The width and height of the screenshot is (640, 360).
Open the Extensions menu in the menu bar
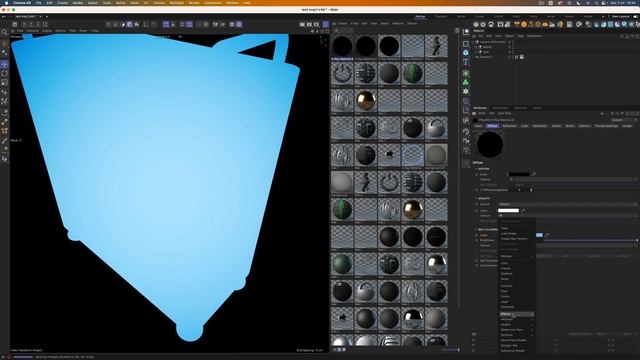point(213,3)
